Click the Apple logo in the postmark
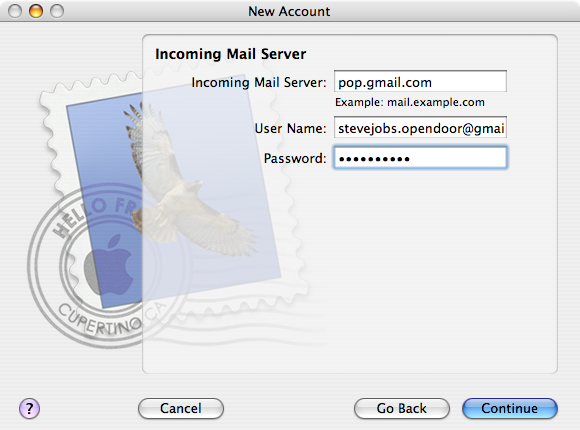 click(x=109, y=265)
